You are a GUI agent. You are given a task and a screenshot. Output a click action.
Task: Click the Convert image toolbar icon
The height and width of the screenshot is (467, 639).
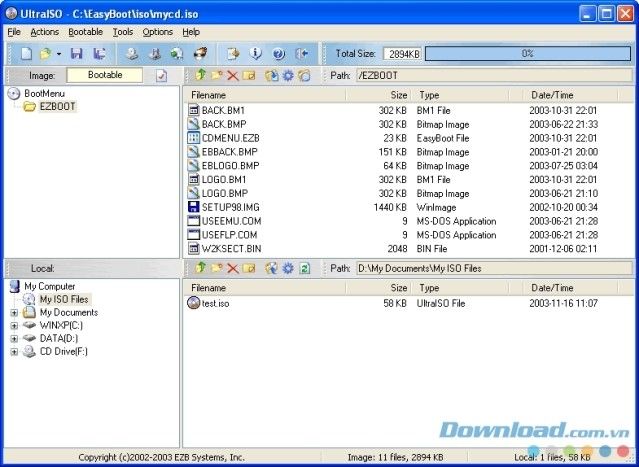coord(177,53)
